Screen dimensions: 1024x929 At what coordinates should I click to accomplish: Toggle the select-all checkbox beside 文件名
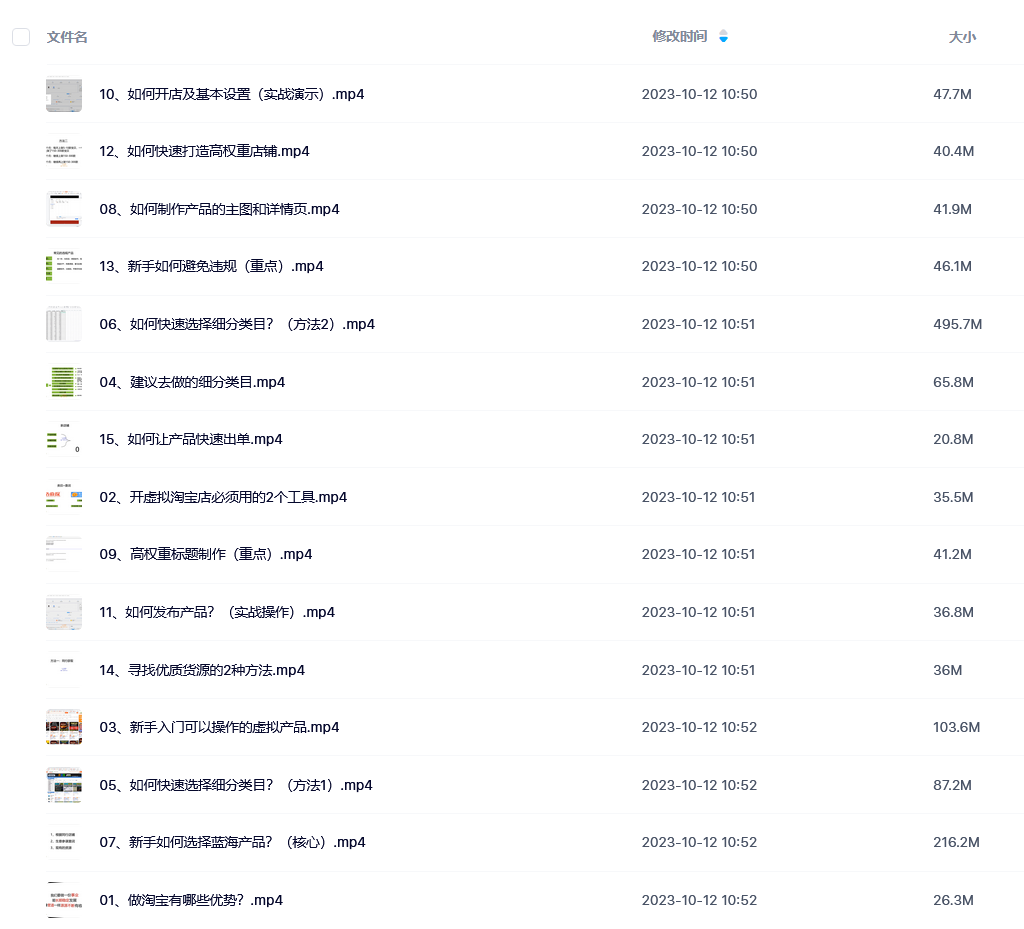point(21,37)
